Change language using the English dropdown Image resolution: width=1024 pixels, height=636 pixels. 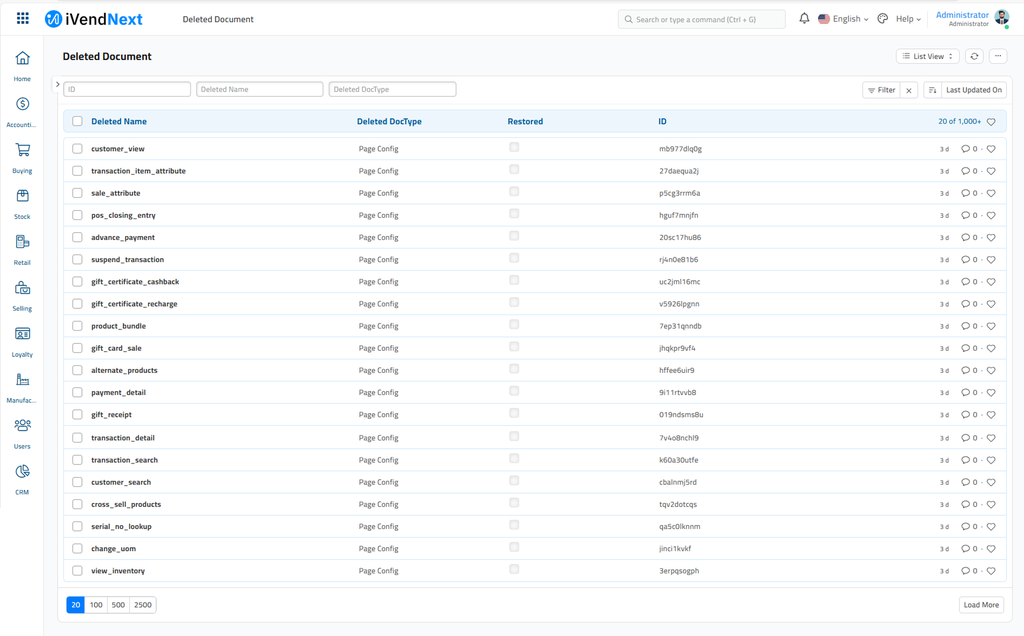[x=843, y=18]
